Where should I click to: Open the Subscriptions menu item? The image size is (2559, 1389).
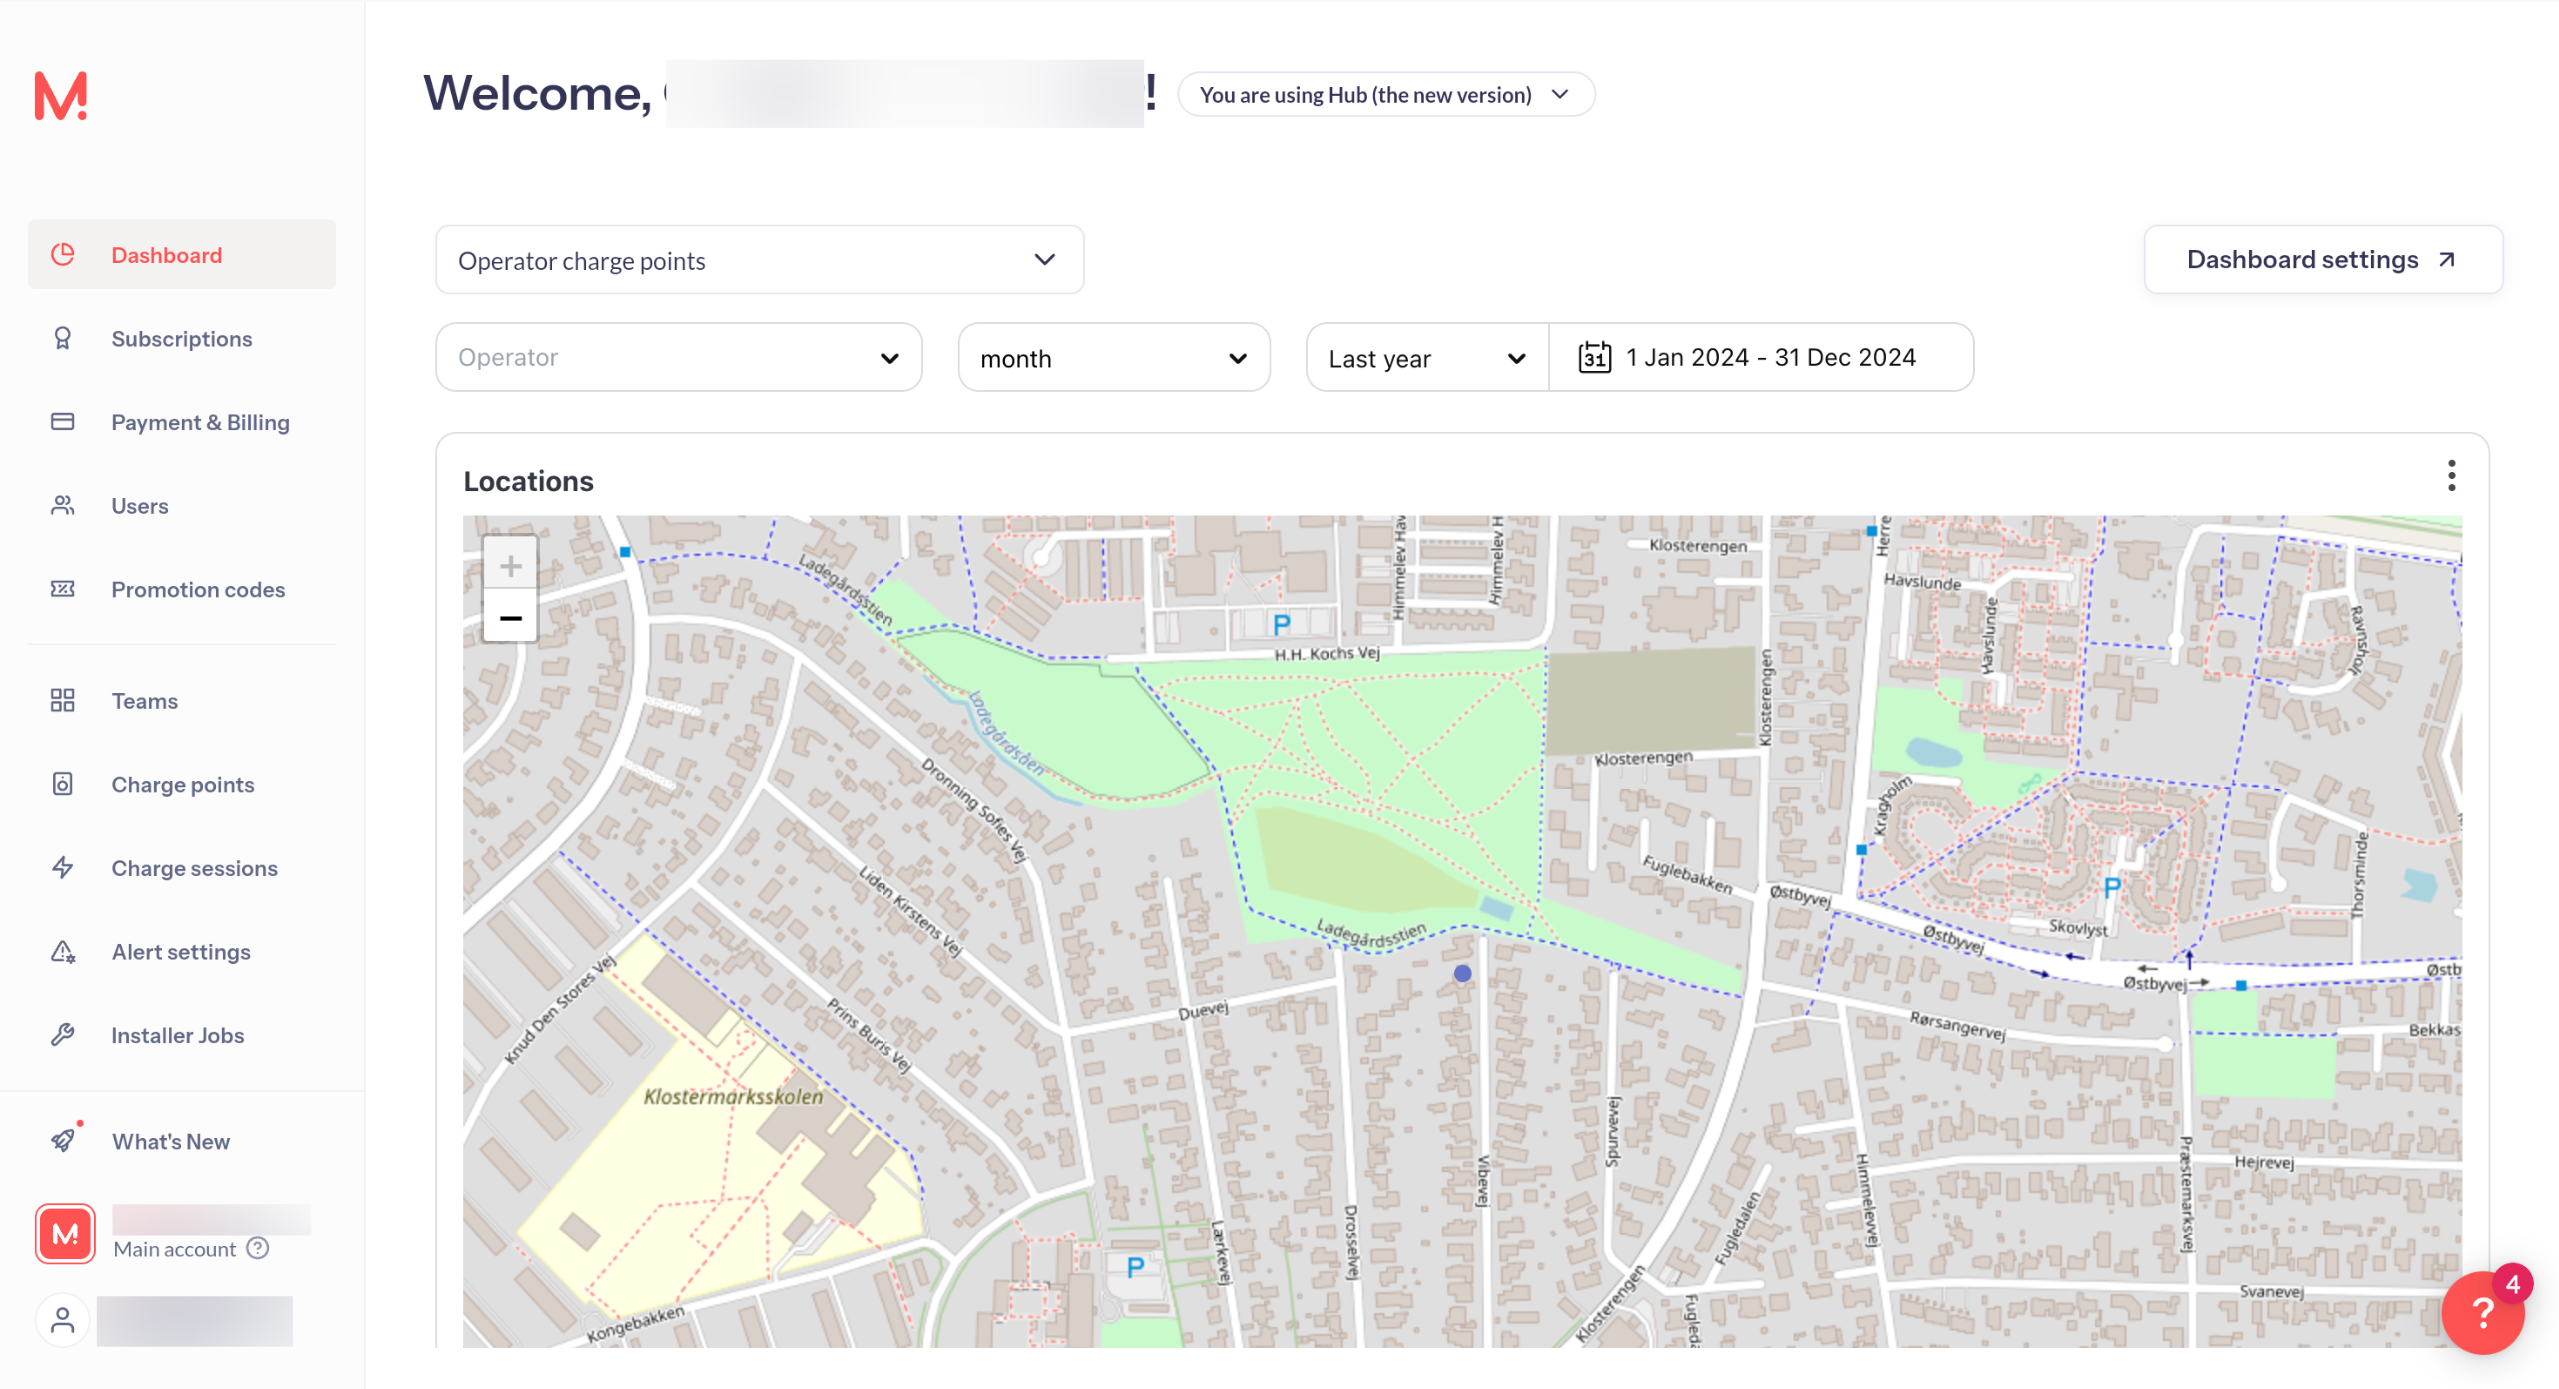[x=181, y=339]
